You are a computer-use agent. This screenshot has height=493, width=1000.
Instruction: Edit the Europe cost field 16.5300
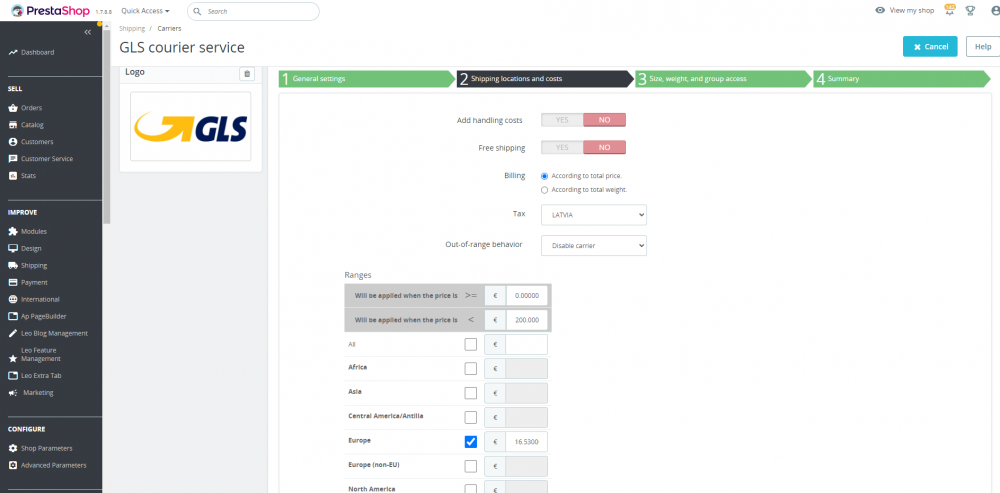point(527,442)
